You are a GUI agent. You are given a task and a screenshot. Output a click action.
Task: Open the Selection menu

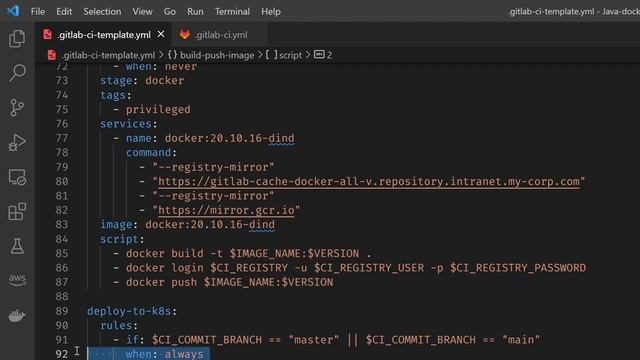click(x=102, y=11)
